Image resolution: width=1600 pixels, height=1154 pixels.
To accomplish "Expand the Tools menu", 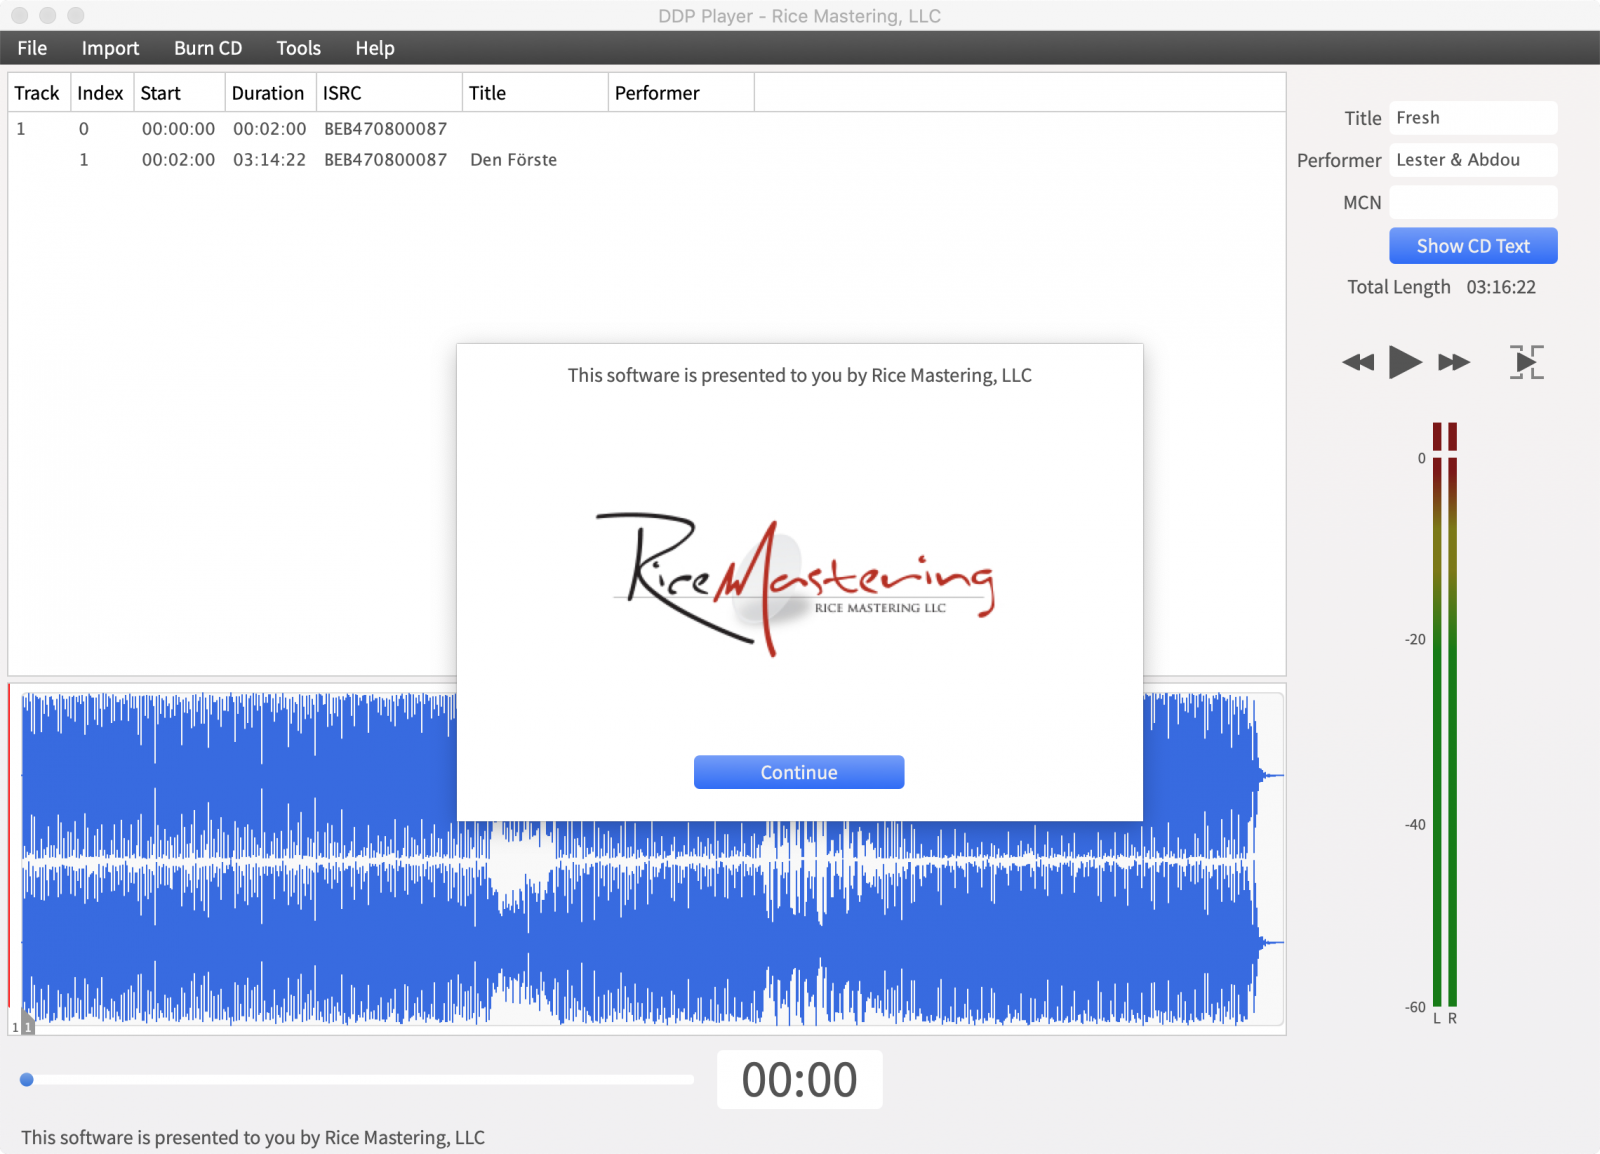I will pyautogui.click(x=298, y=48).
